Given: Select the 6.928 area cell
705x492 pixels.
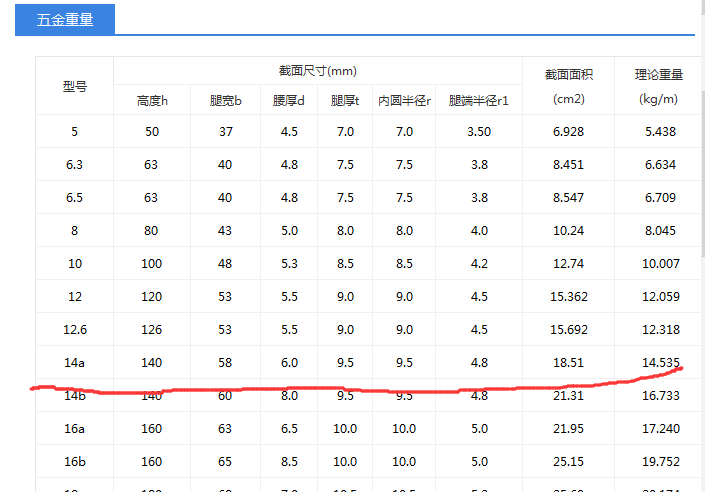Looking at the screenshot, I should click(568, 132).
